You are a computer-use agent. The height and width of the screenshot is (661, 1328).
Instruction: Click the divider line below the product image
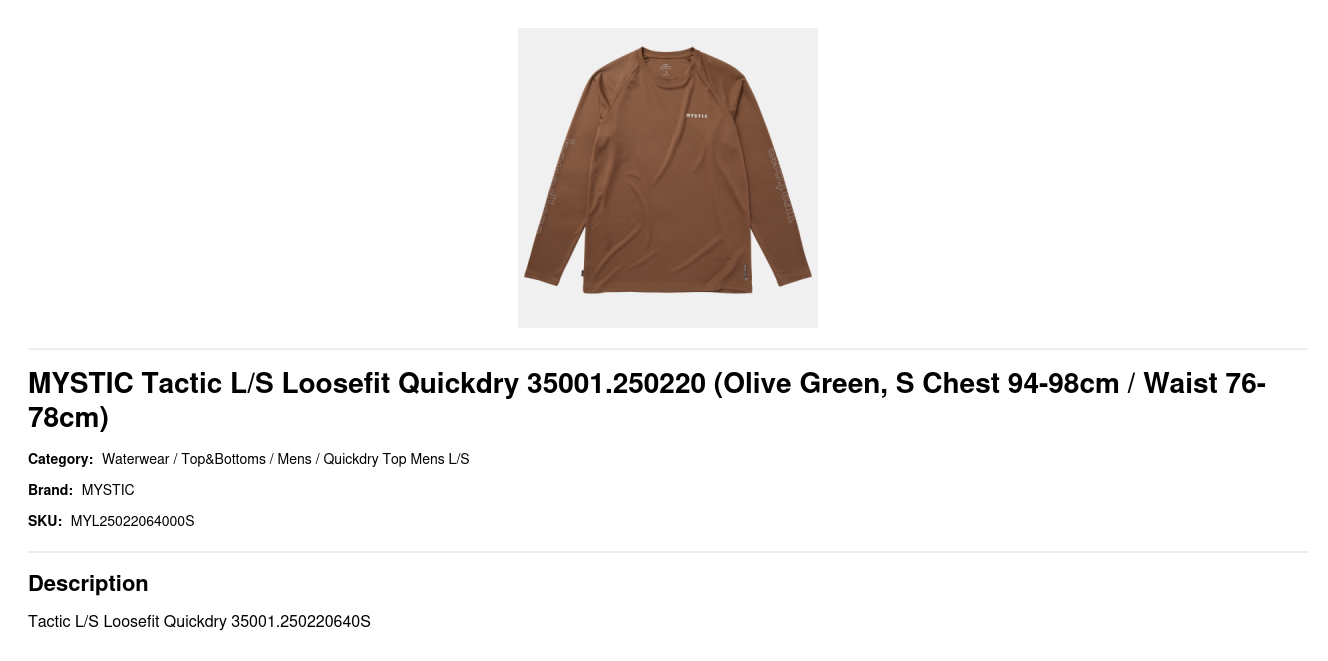pos(668,349)
